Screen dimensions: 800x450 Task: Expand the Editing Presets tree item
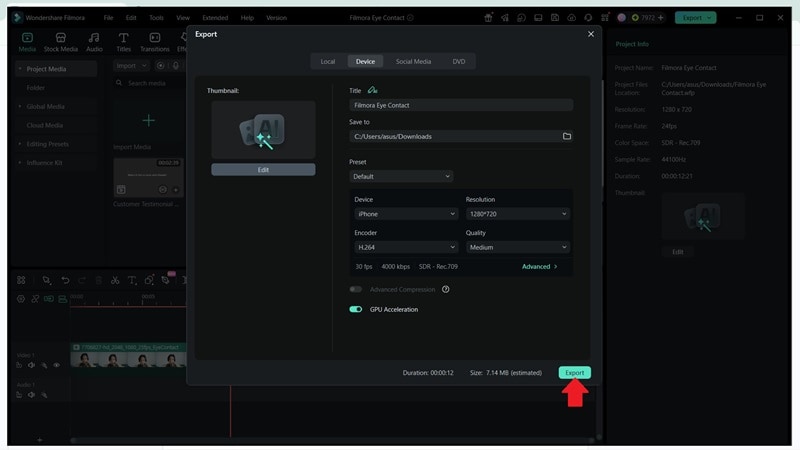tap(20, 144)
